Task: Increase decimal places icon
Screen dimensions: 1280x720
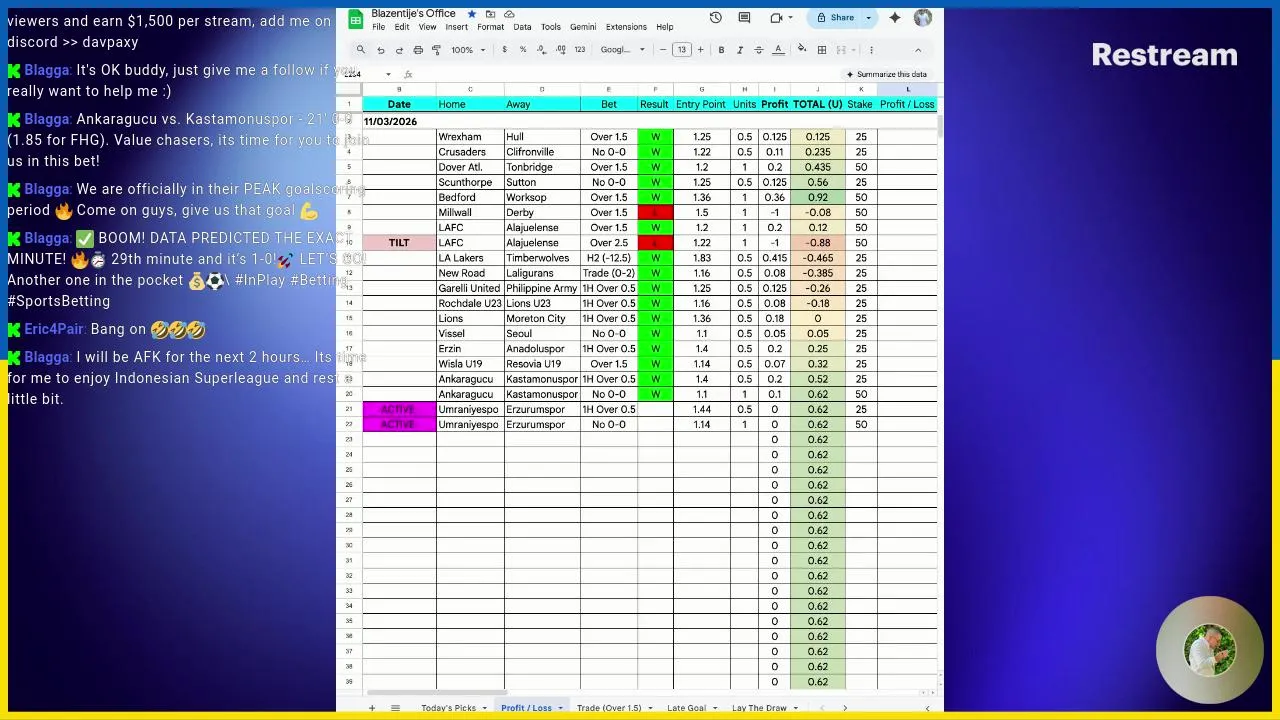Action: tap(560, 50)
